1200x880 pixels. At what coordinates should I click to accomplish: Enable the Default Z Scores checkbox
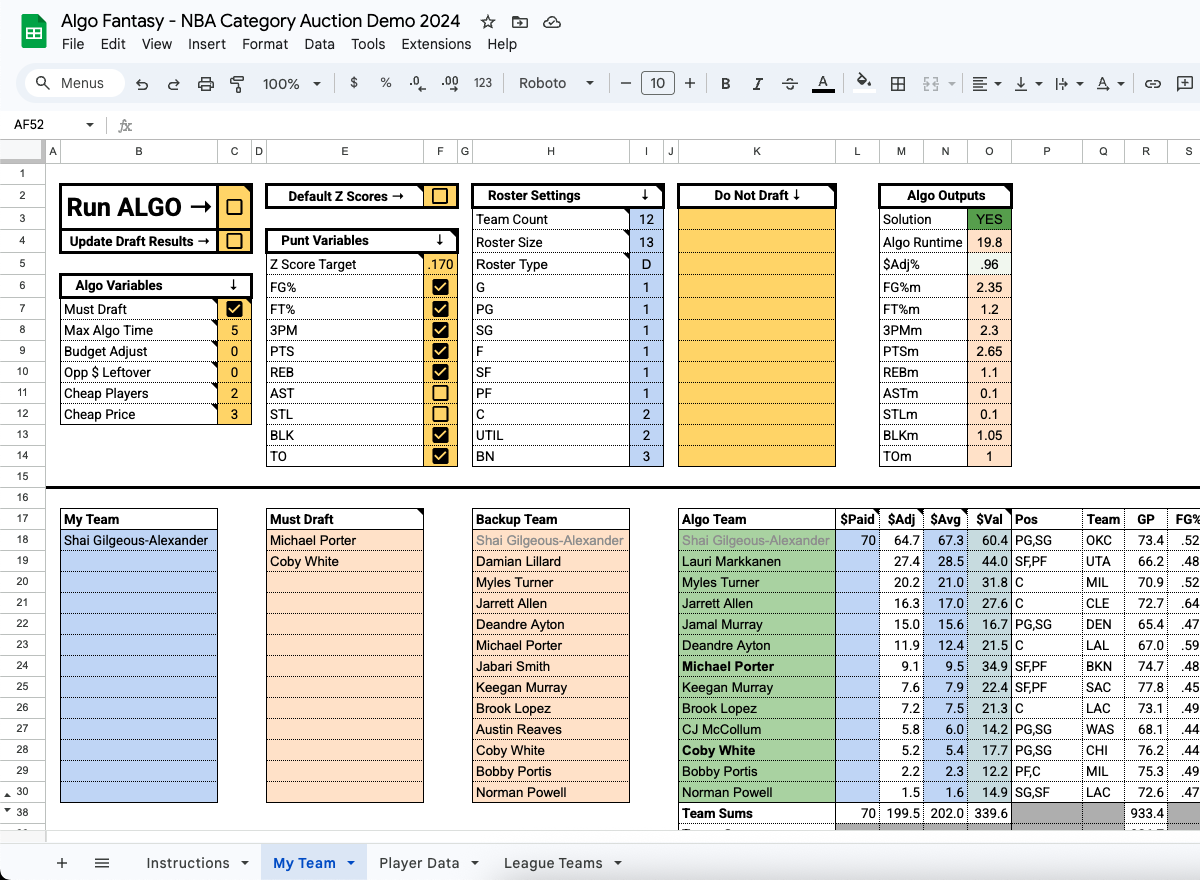pyautogui.click(x=439, y=196)
